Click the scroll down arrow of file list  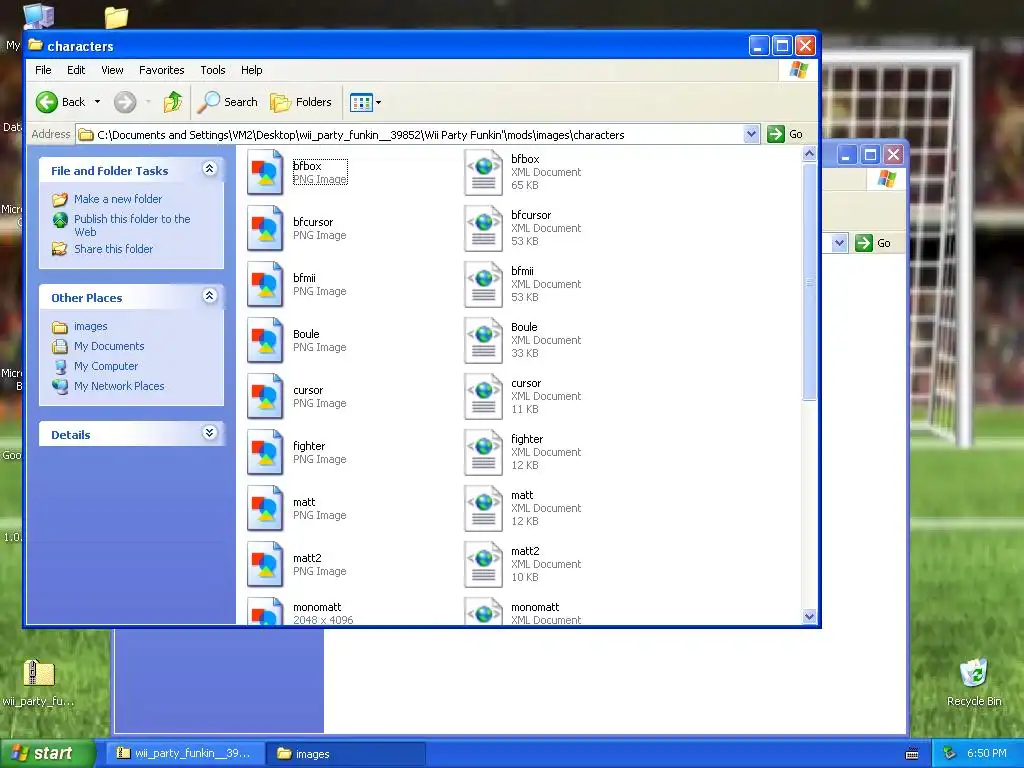[809, 616]
